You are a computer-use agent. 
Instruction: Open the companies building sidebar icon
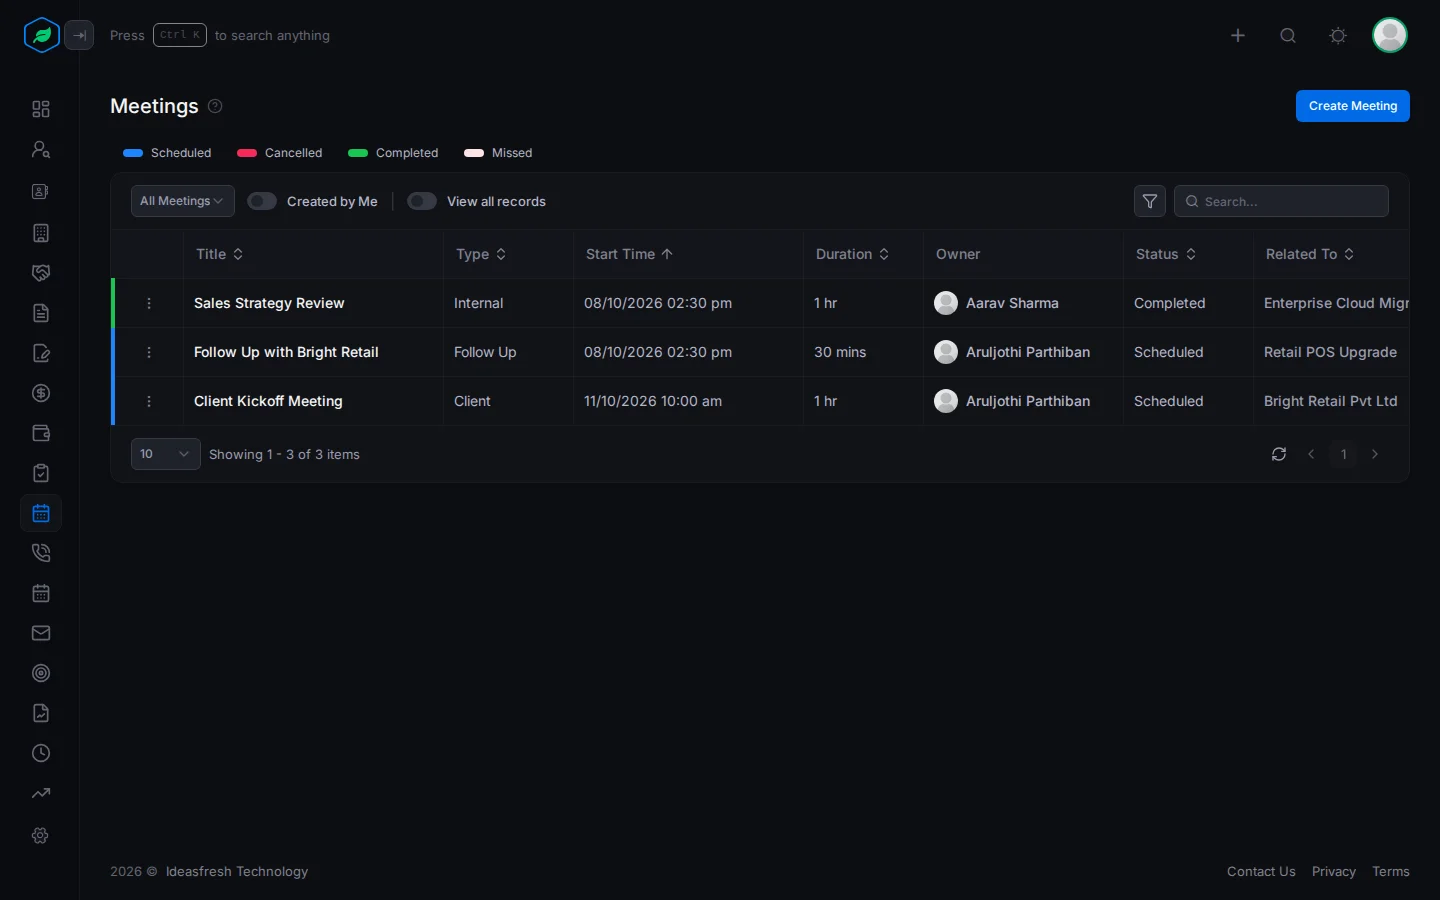coord(41,233)
